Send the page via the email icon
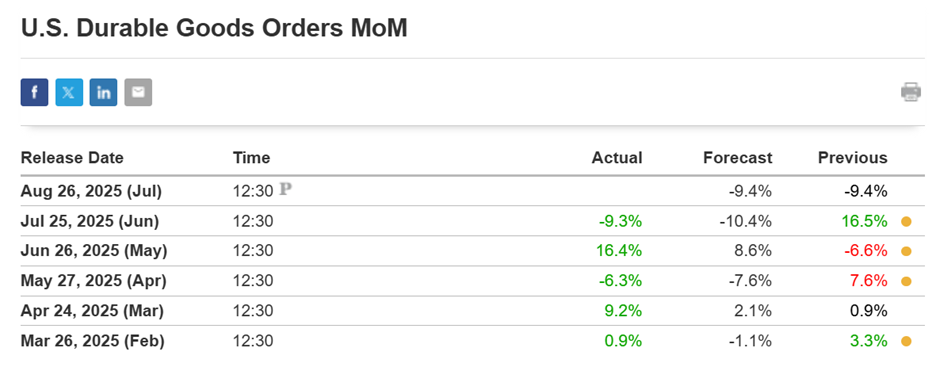This screenshot has width=940, height=367. (138, 92)
